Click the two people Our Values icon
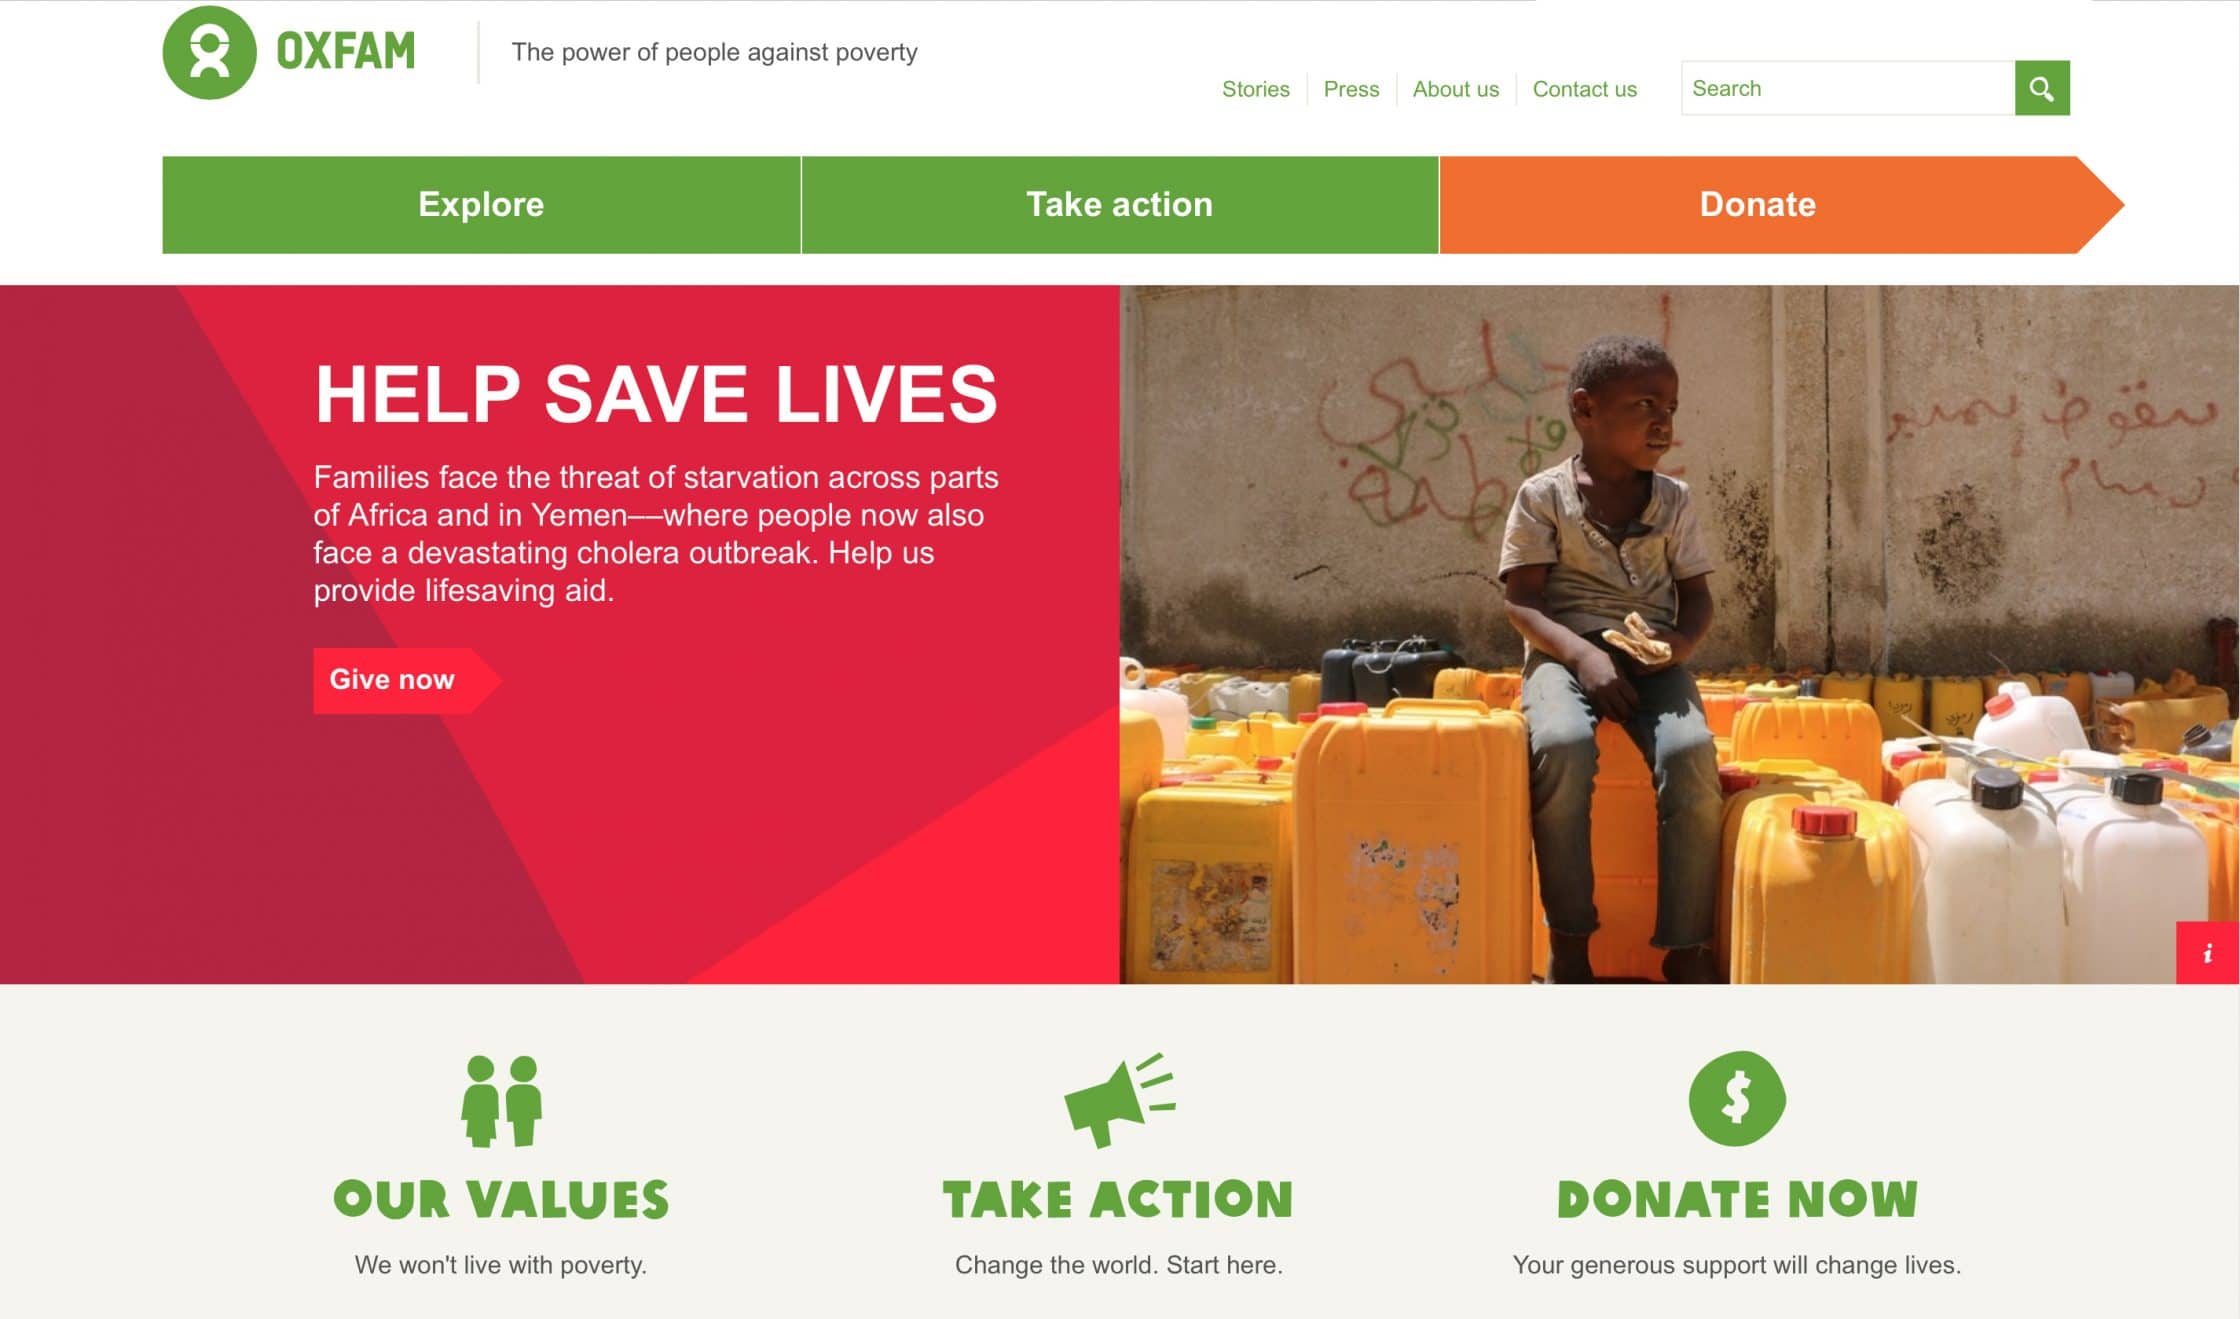The width and height of the screenshot is (2240, 1319). (x=502, y=1101)
